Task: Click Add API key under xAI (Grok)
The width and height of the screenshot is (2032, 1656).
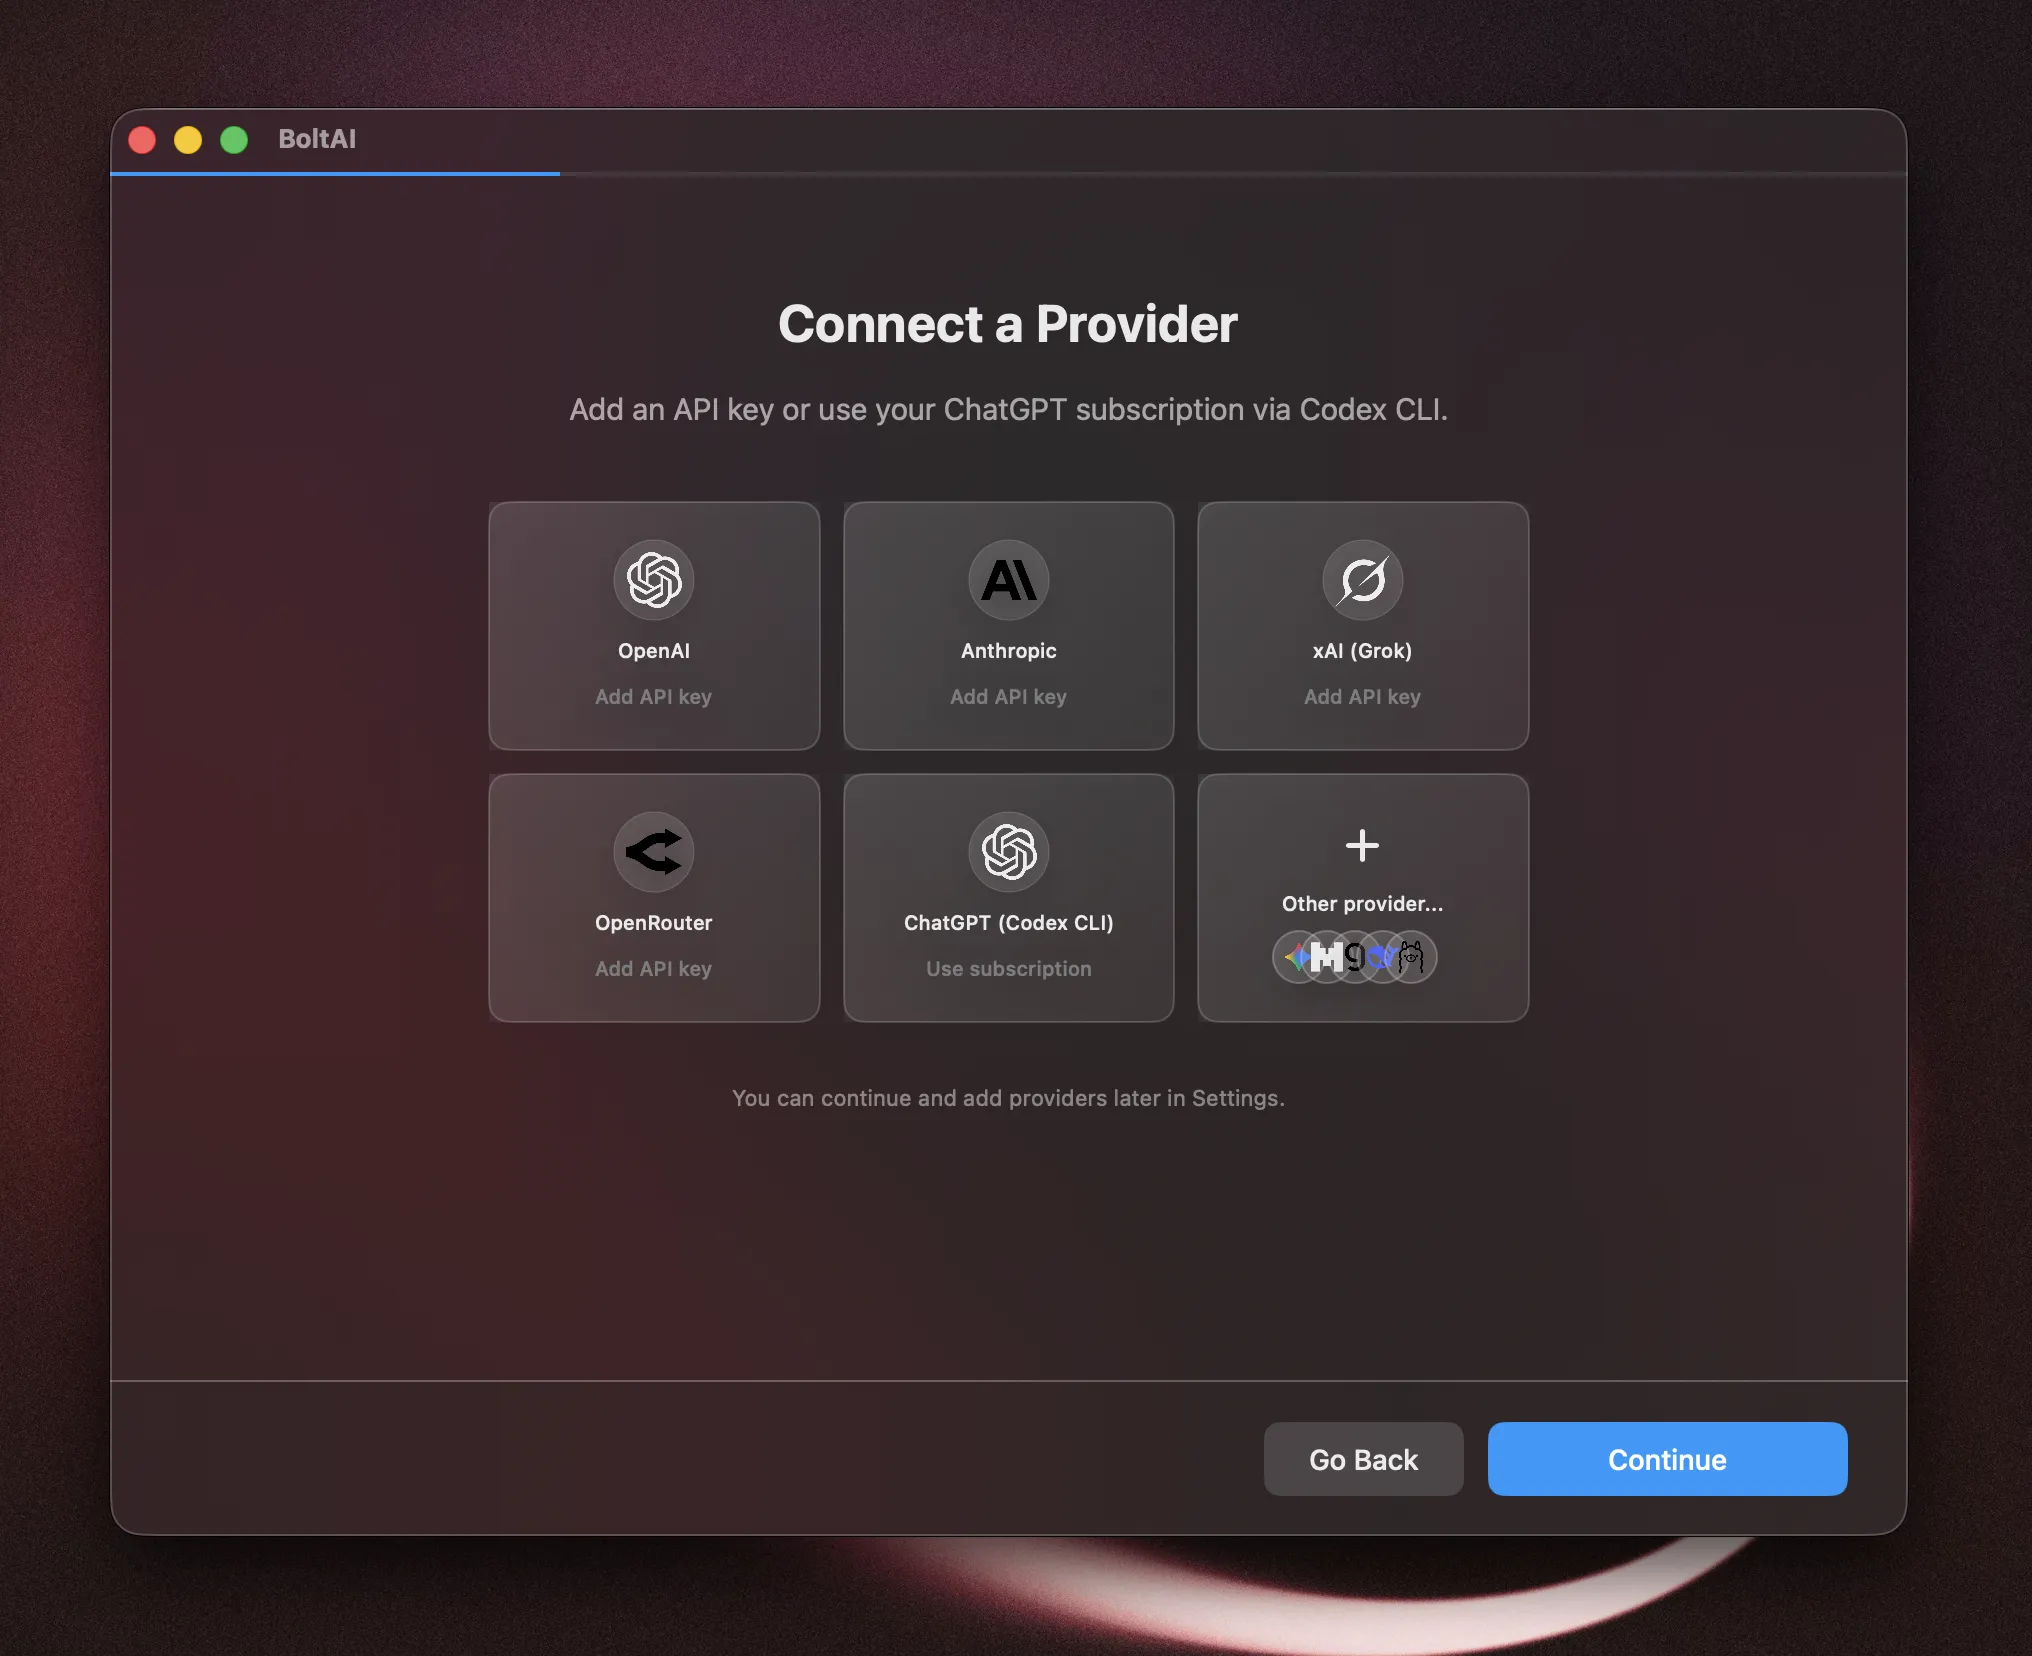Action: 1363,697
